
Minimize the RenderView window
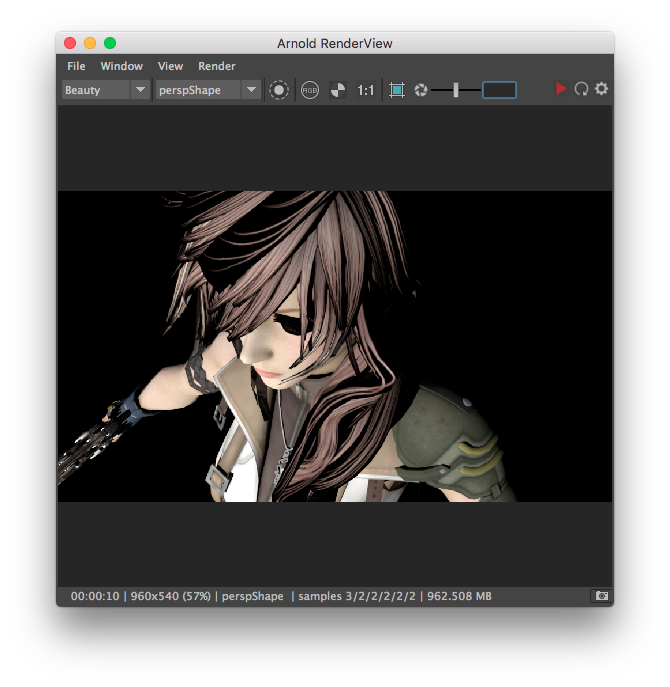pos(90,43)
